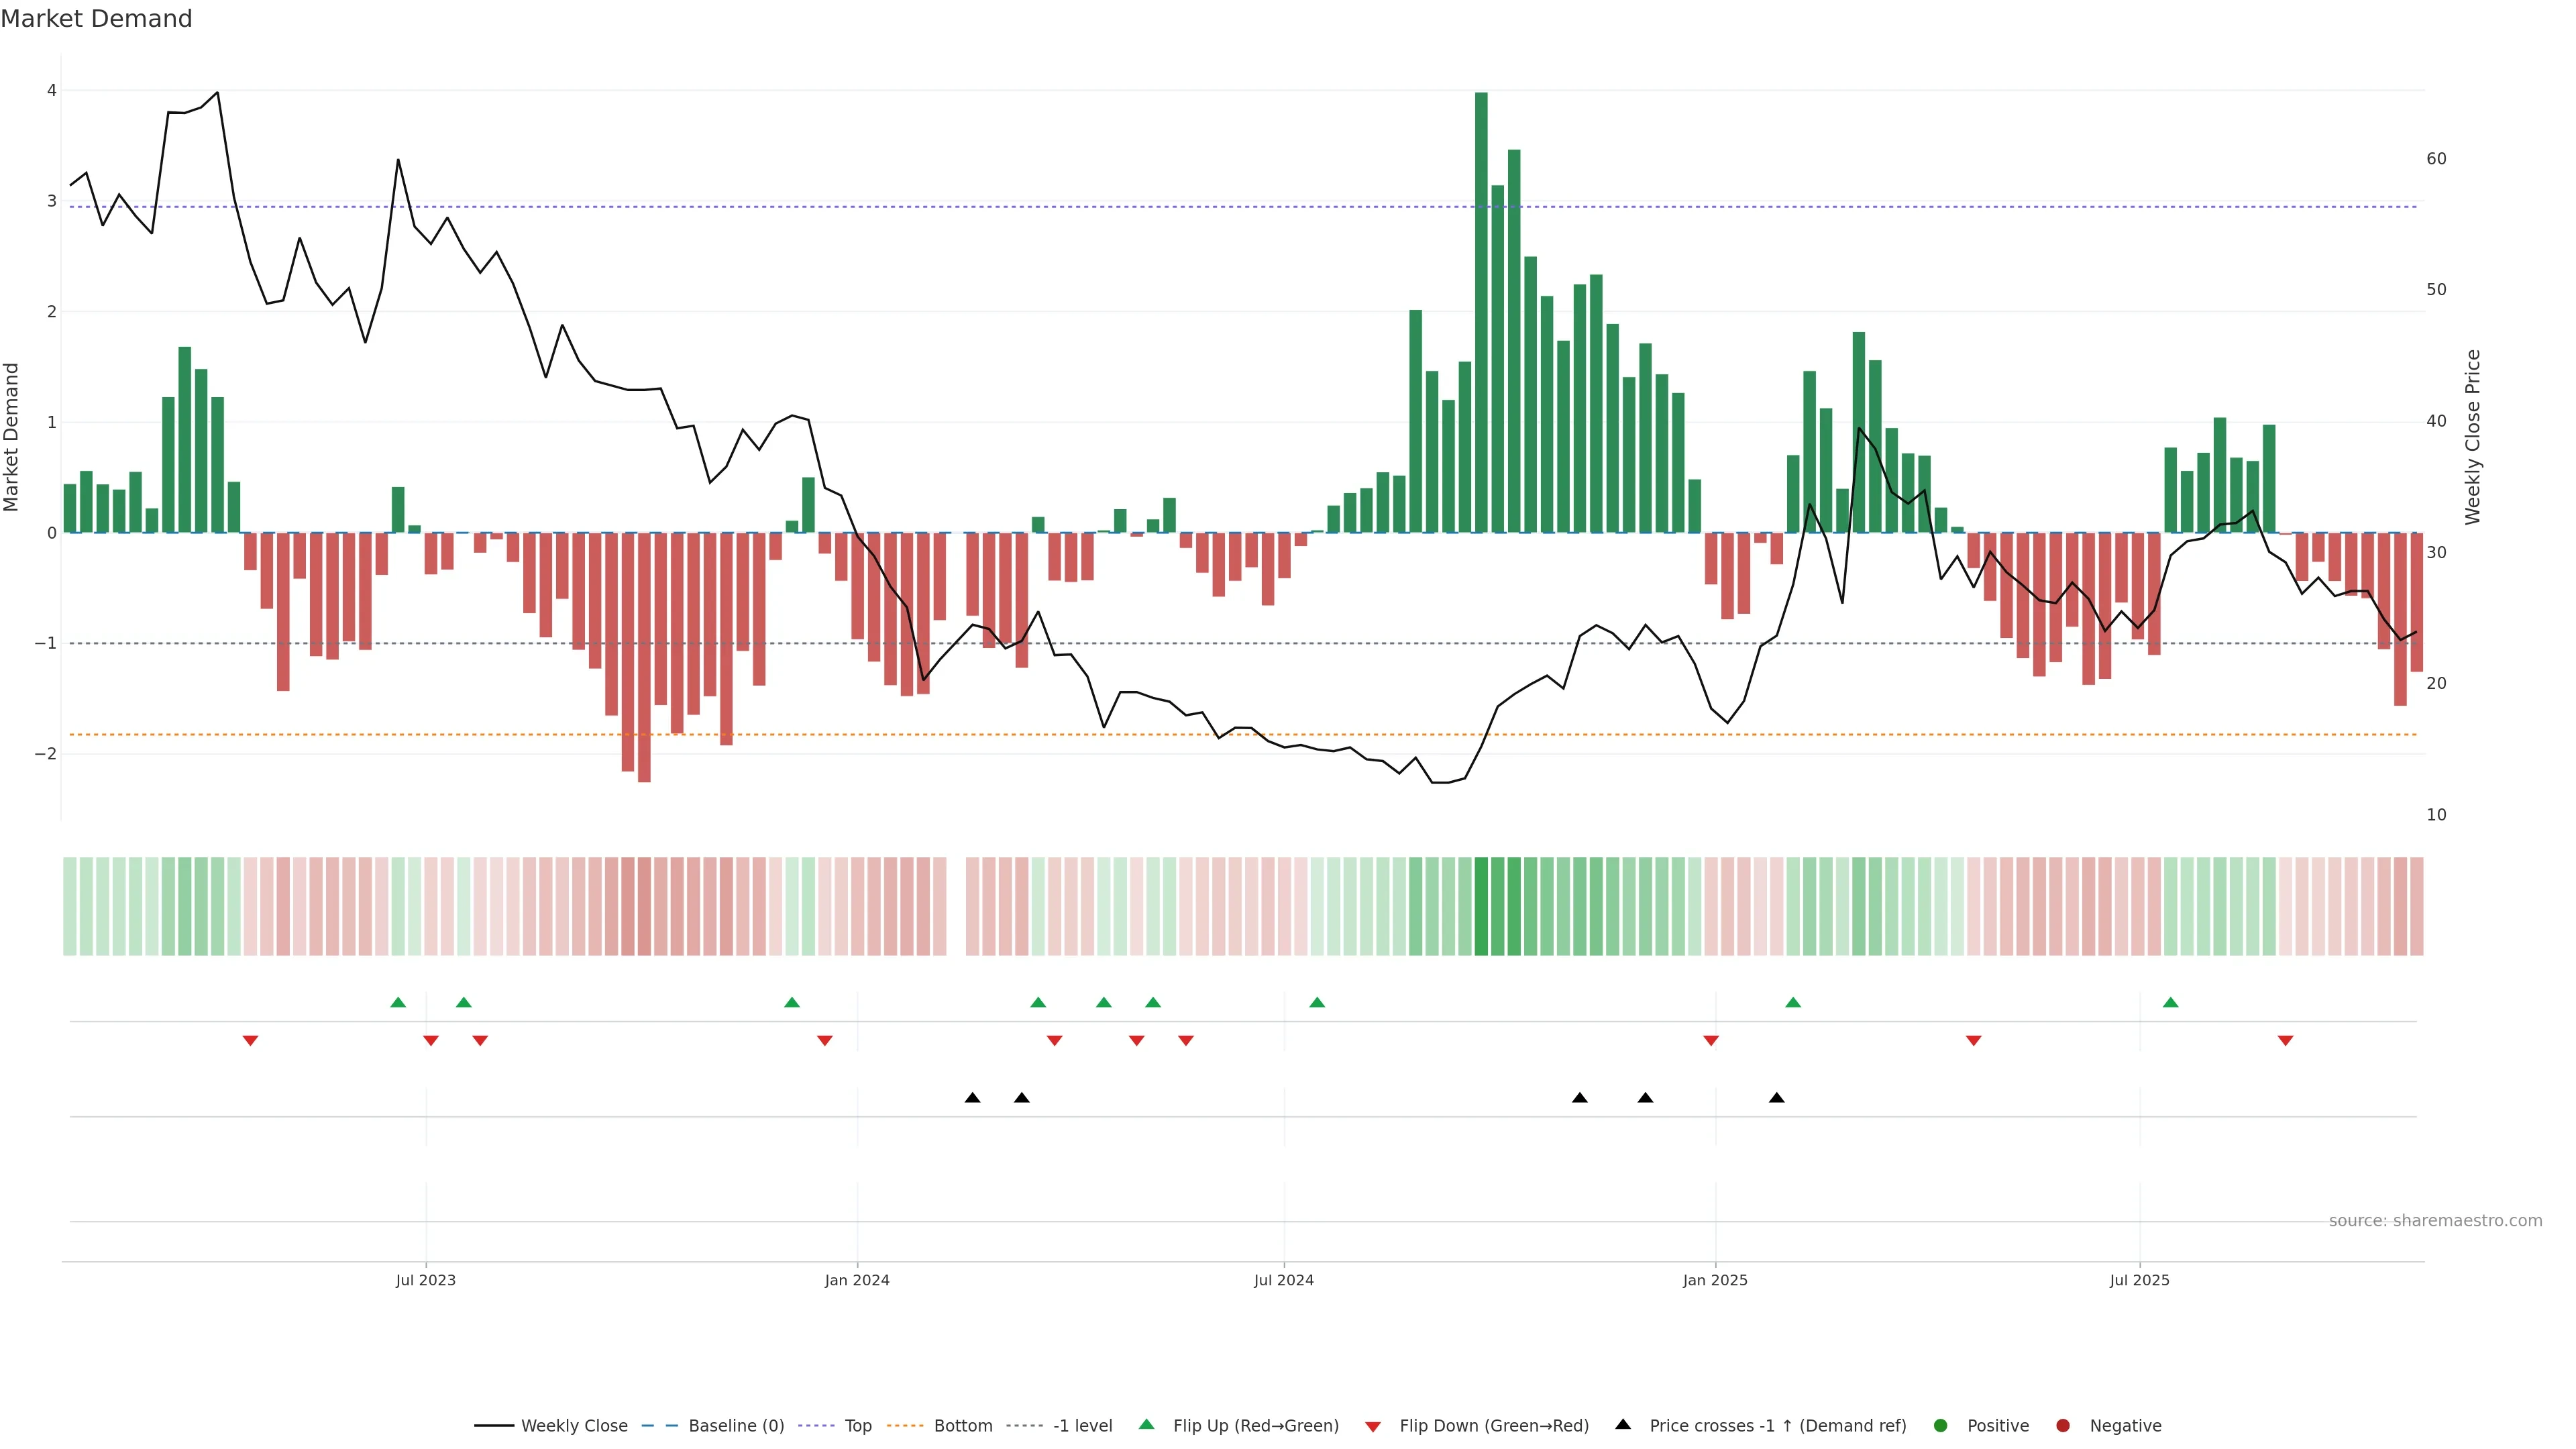Screen dimensions: 2576x1449
Task: Click the Jan 2025 axis label
Action: pyautogui.click(x=1715, y=1280)
